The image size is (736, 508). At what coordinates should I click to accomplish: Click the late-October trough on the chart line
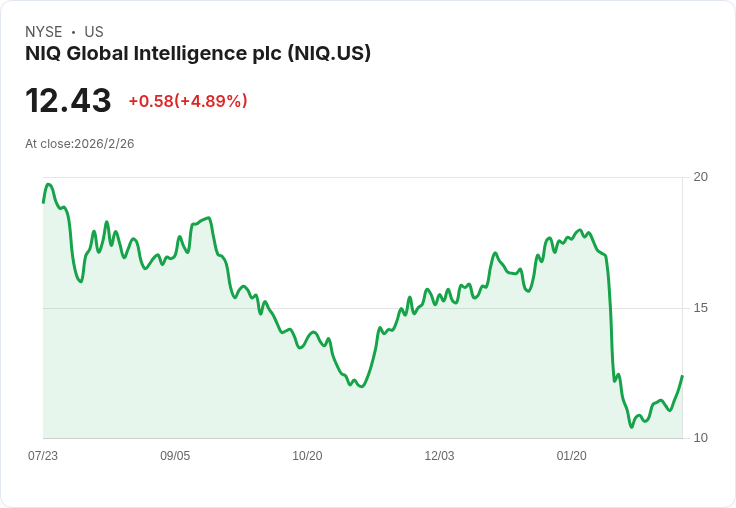point(361,386)
